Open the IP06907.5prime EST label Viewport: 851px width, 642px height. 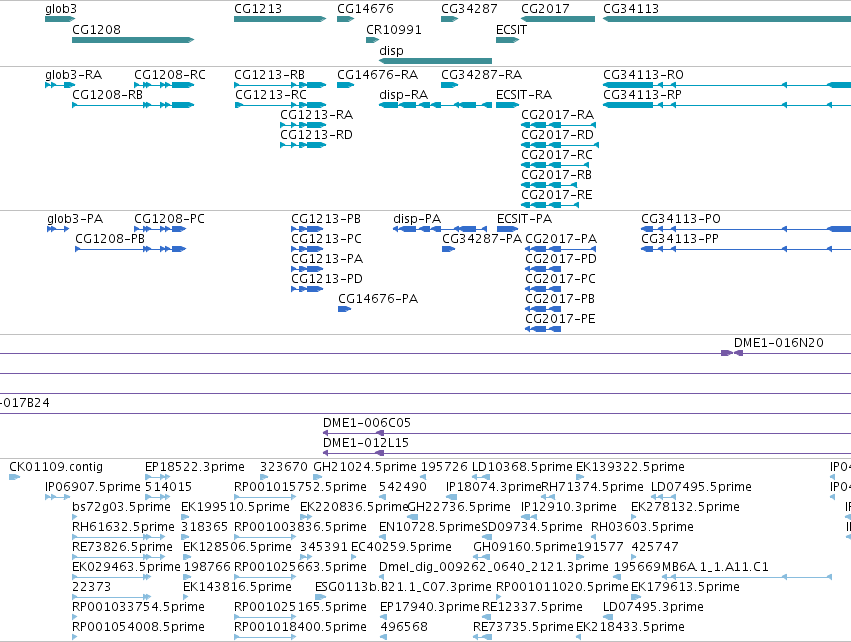(93, 487)
